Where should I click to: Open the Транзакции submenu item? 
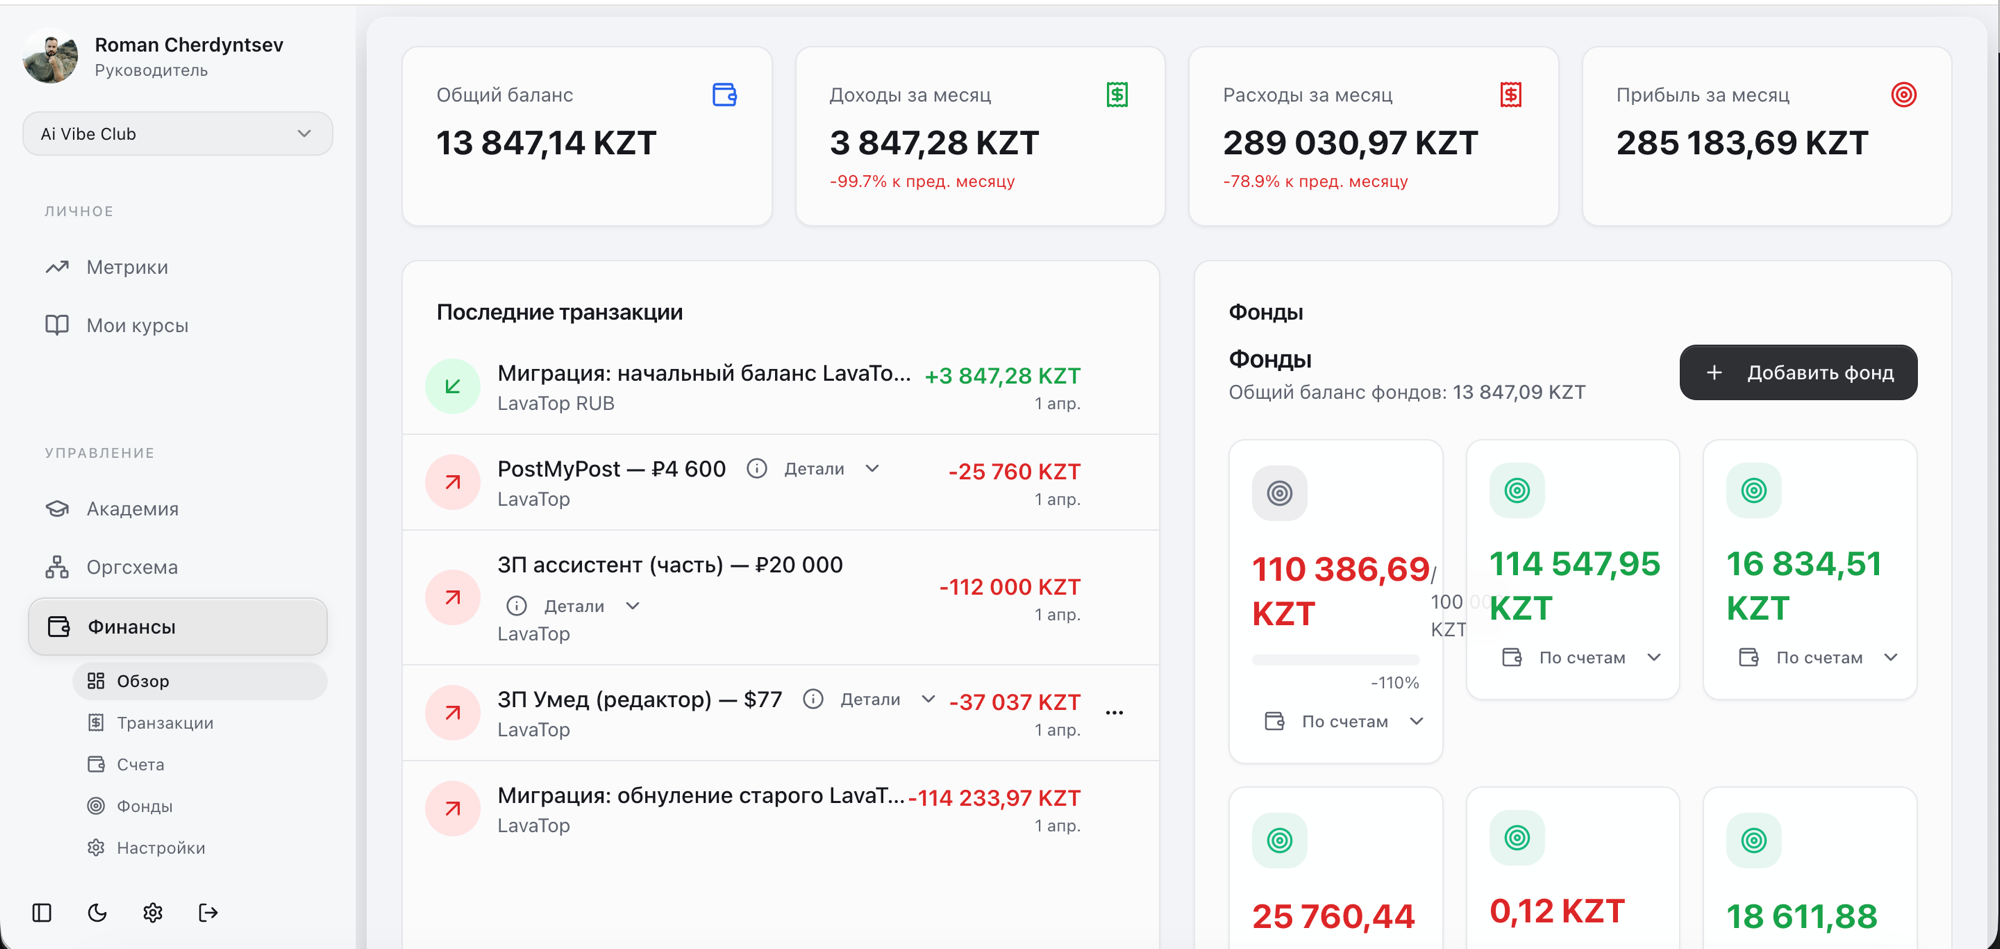tap(165, 723)
